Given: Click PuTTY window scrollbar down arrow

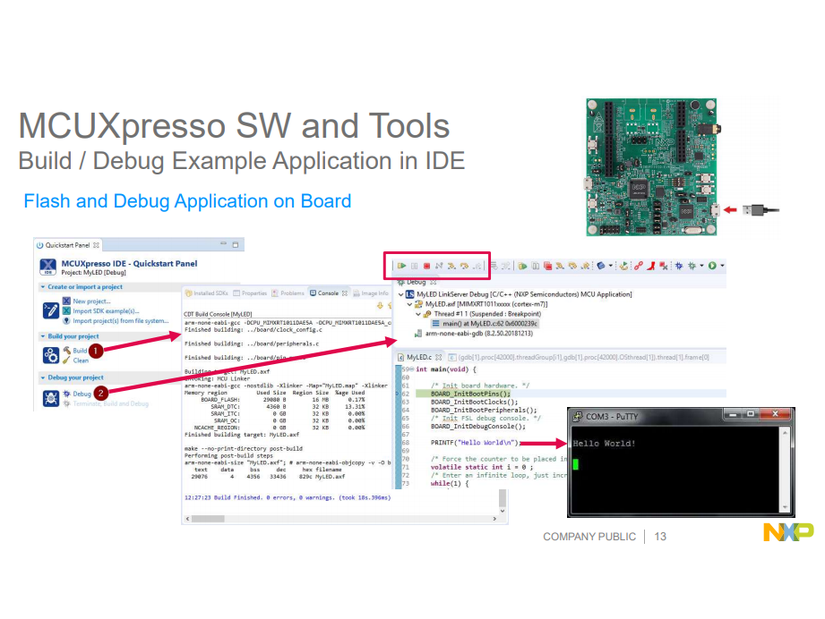Looking at the screenshot, I should tap(785, 507).
